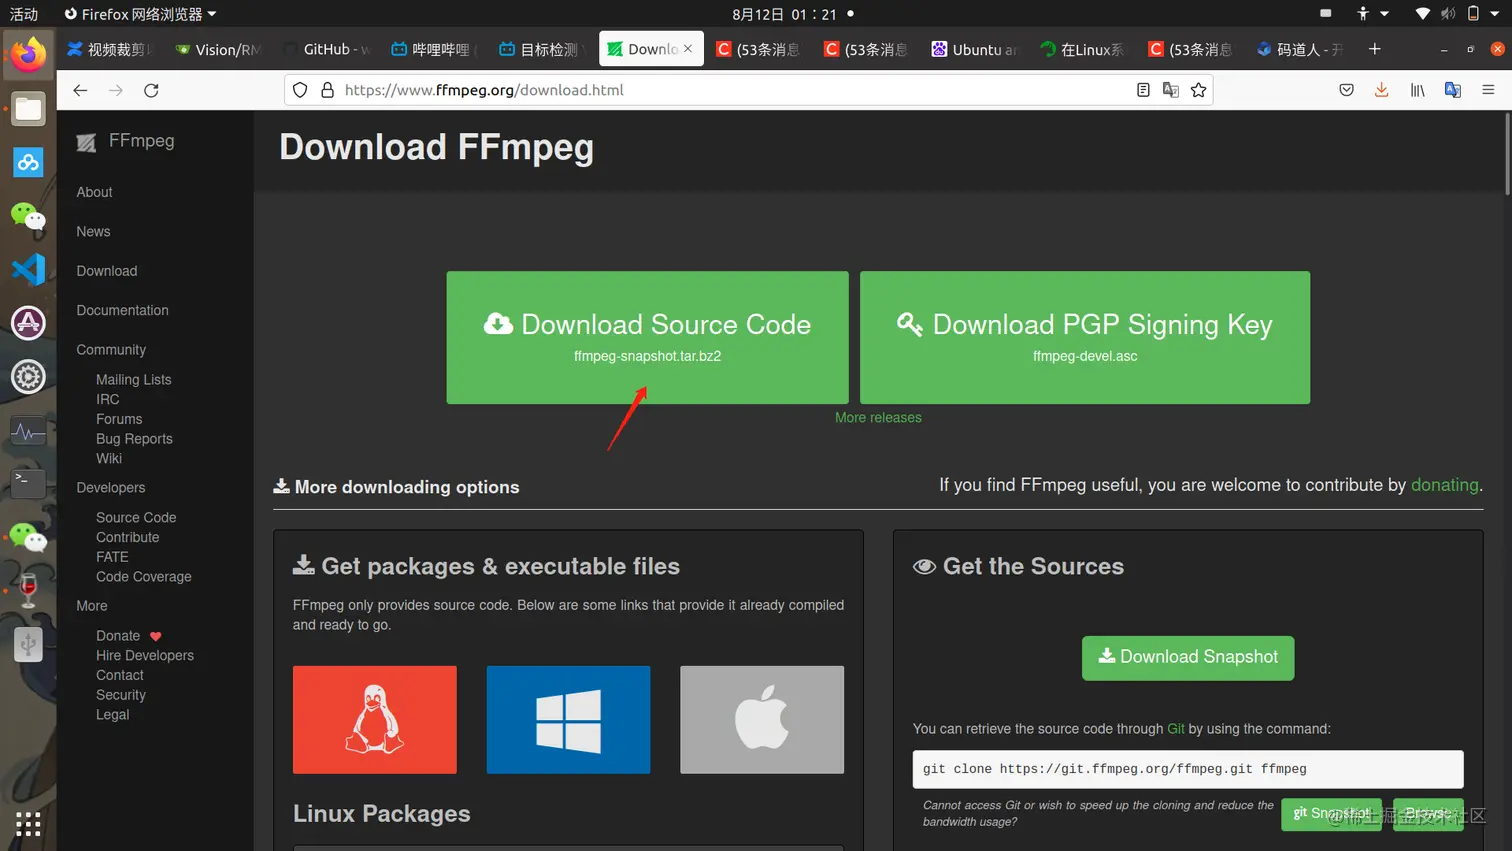Open the More releases link
The width and height of the screenshot is (1512, 851).
(878, 418)
